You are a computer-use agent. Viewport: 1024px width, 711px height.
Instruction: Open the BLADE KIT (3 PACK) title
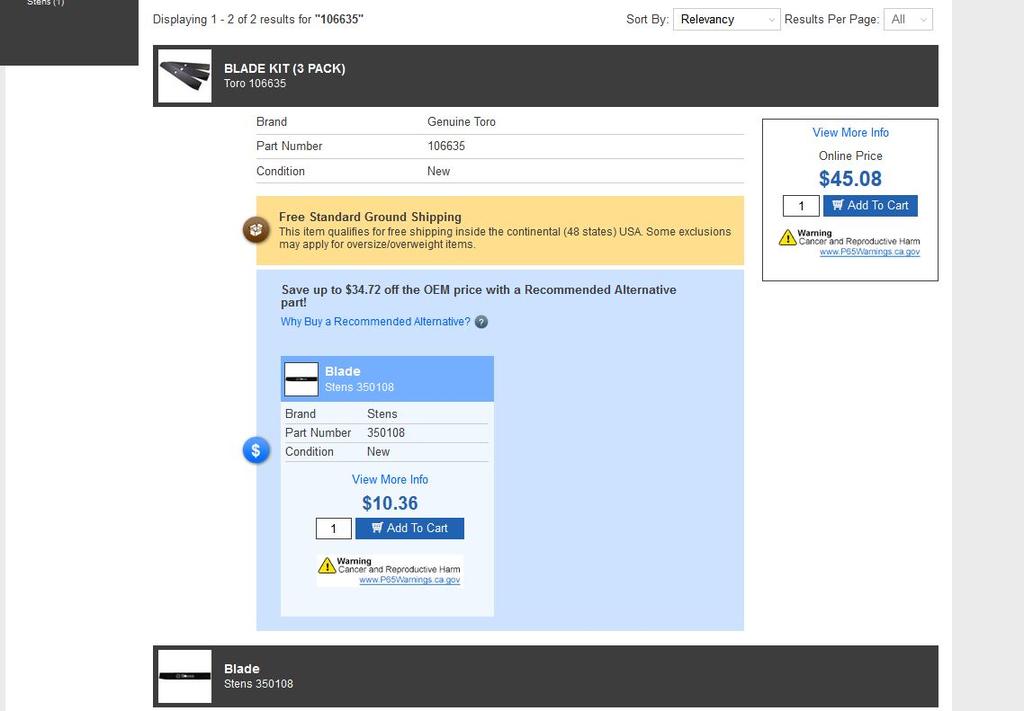[285, 69]
